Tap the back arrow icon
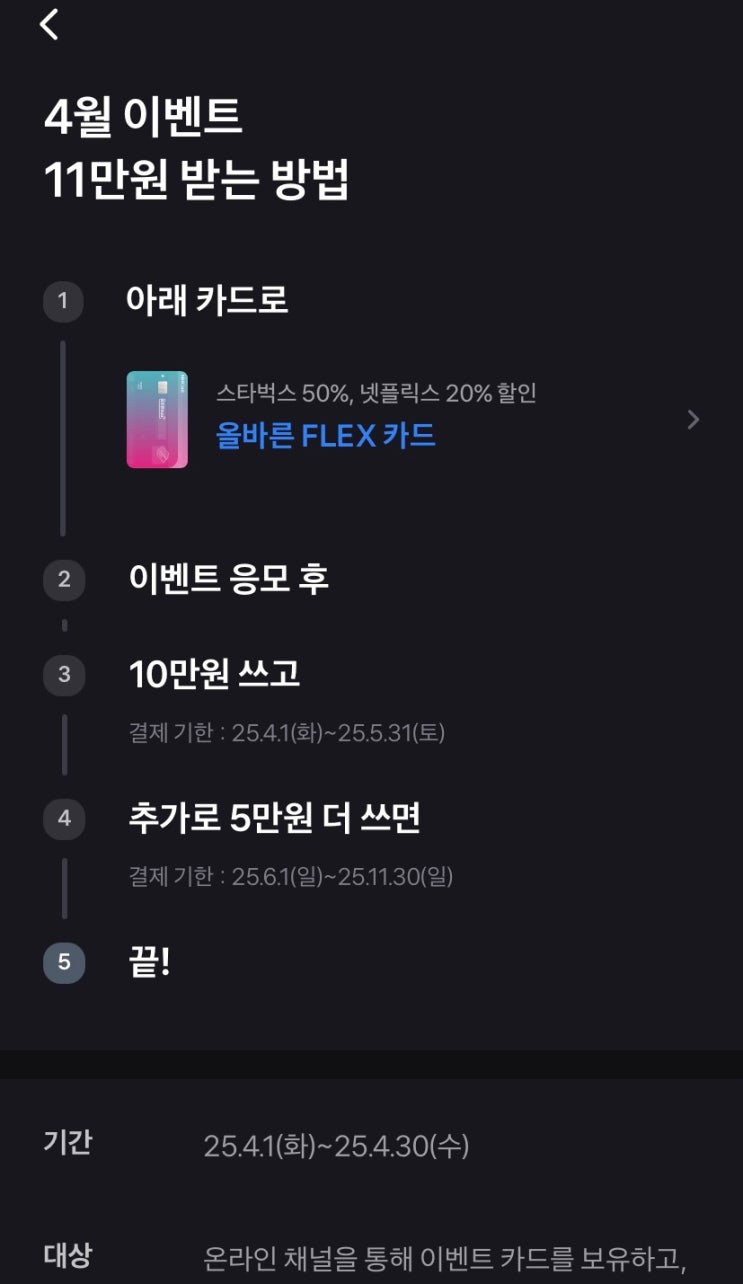The image size is (743, 1284). click(x=50, y=24)
